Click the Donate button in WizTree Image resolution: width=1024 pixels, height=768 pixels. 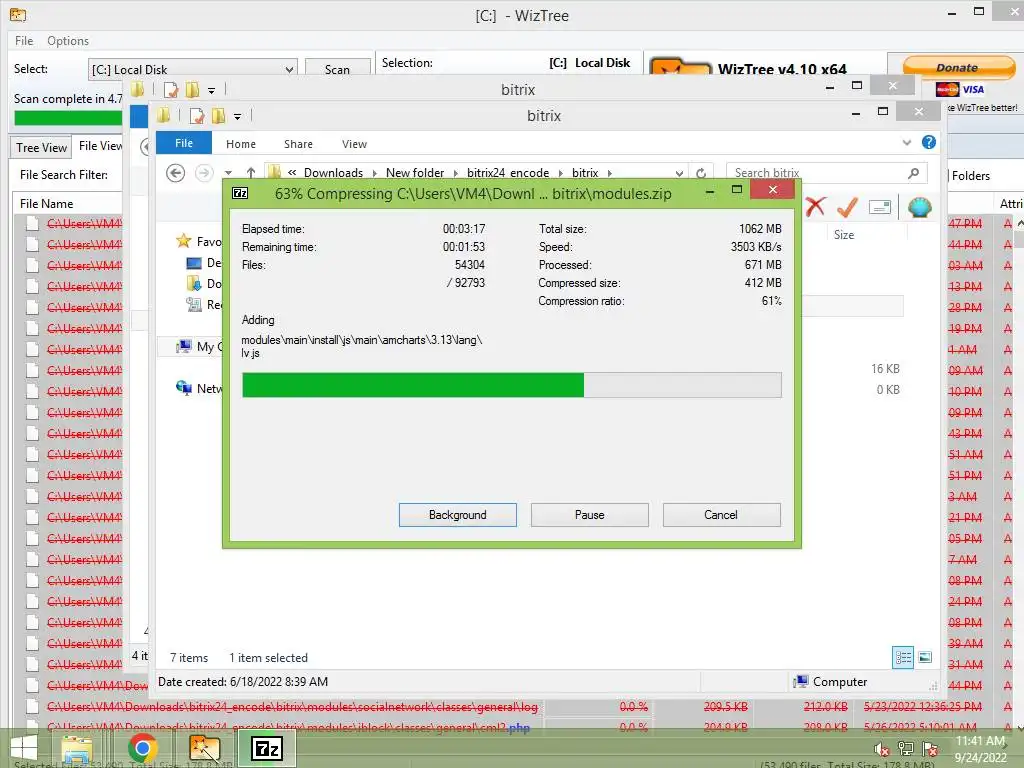pos(957,67)
